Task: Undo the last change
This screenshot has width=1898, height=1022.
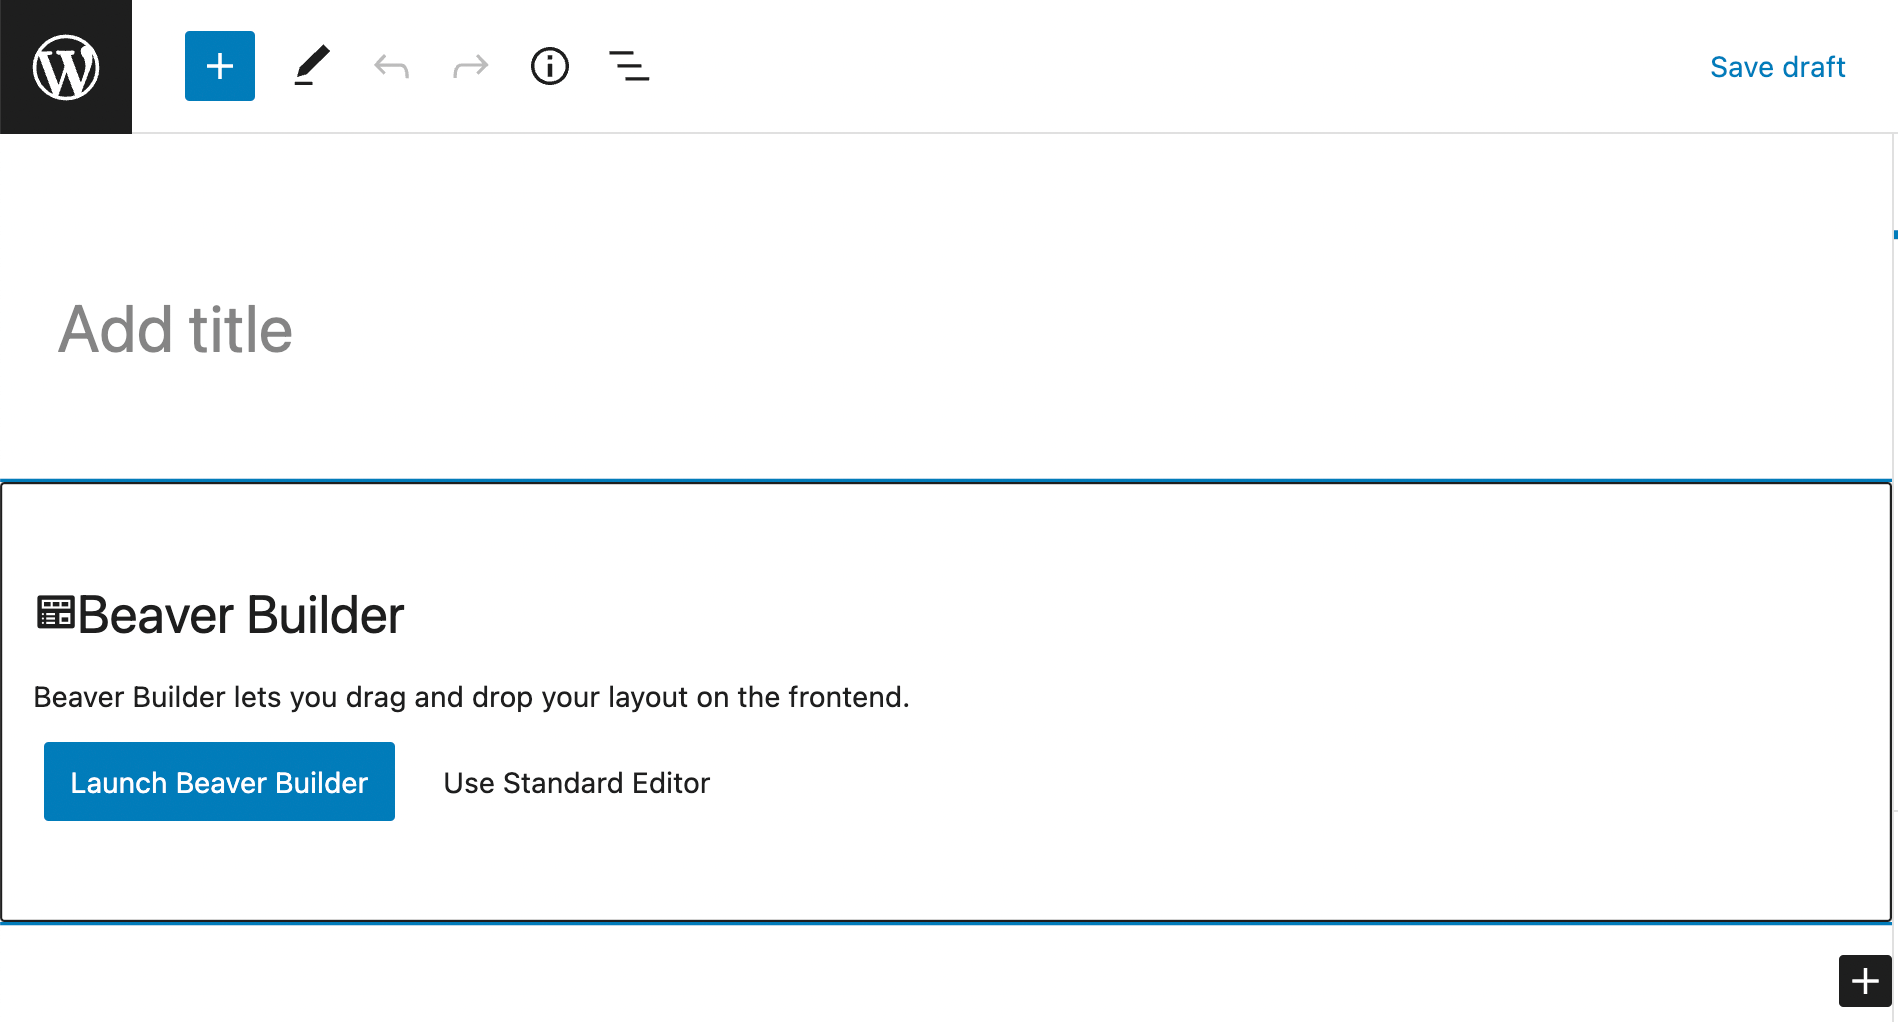Action: (x=391, y=67)
